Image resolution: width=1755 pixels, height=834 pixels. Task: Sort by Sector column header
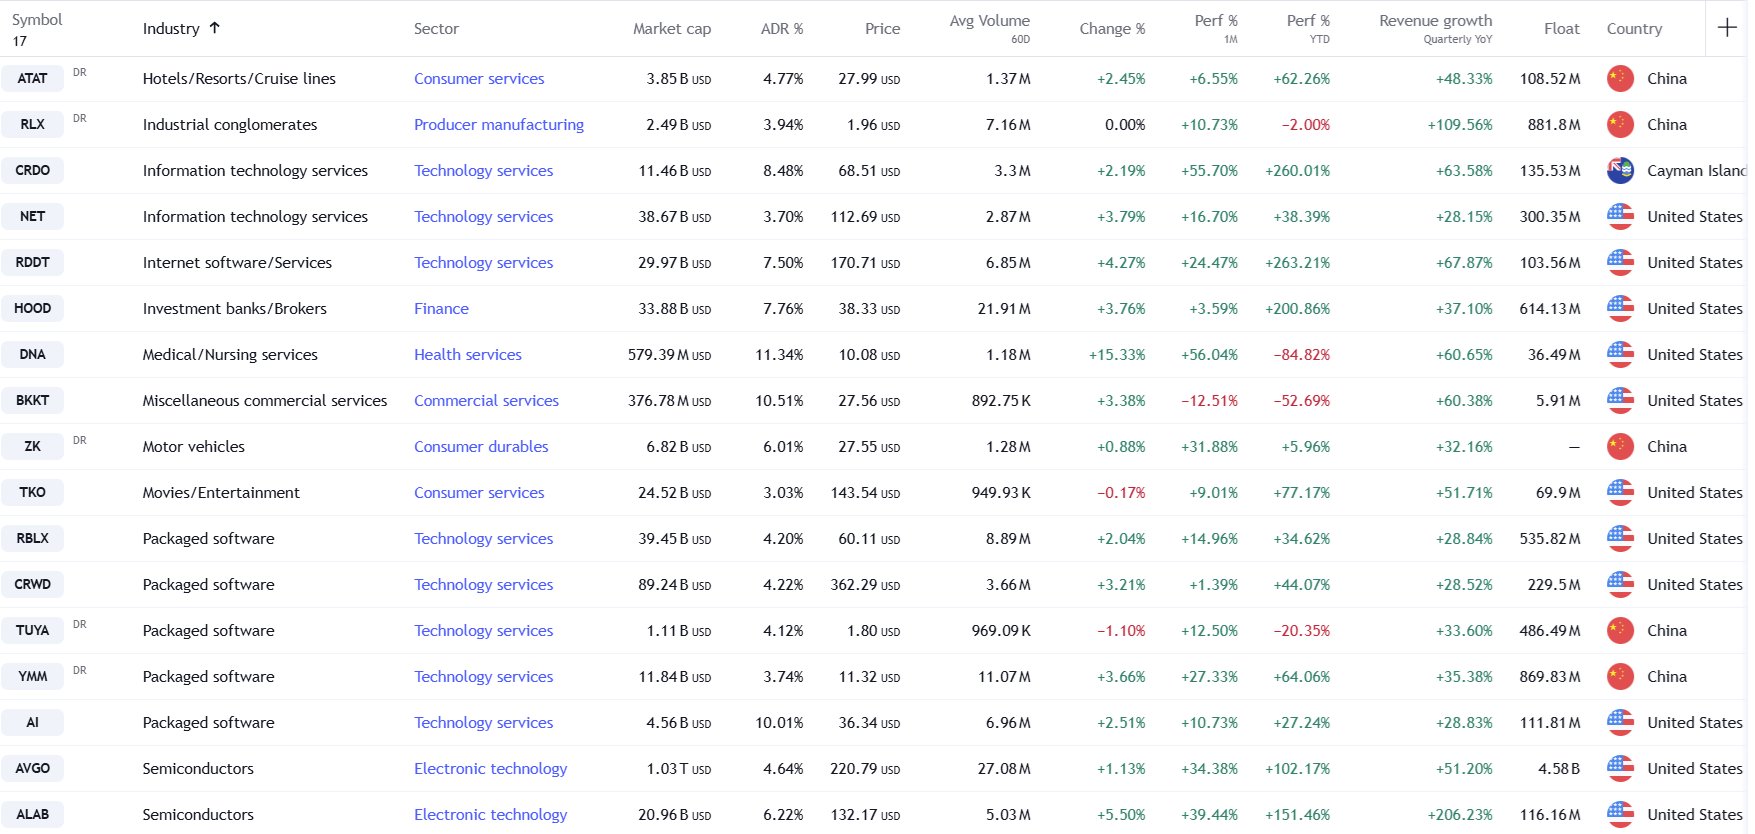(436, 29)
